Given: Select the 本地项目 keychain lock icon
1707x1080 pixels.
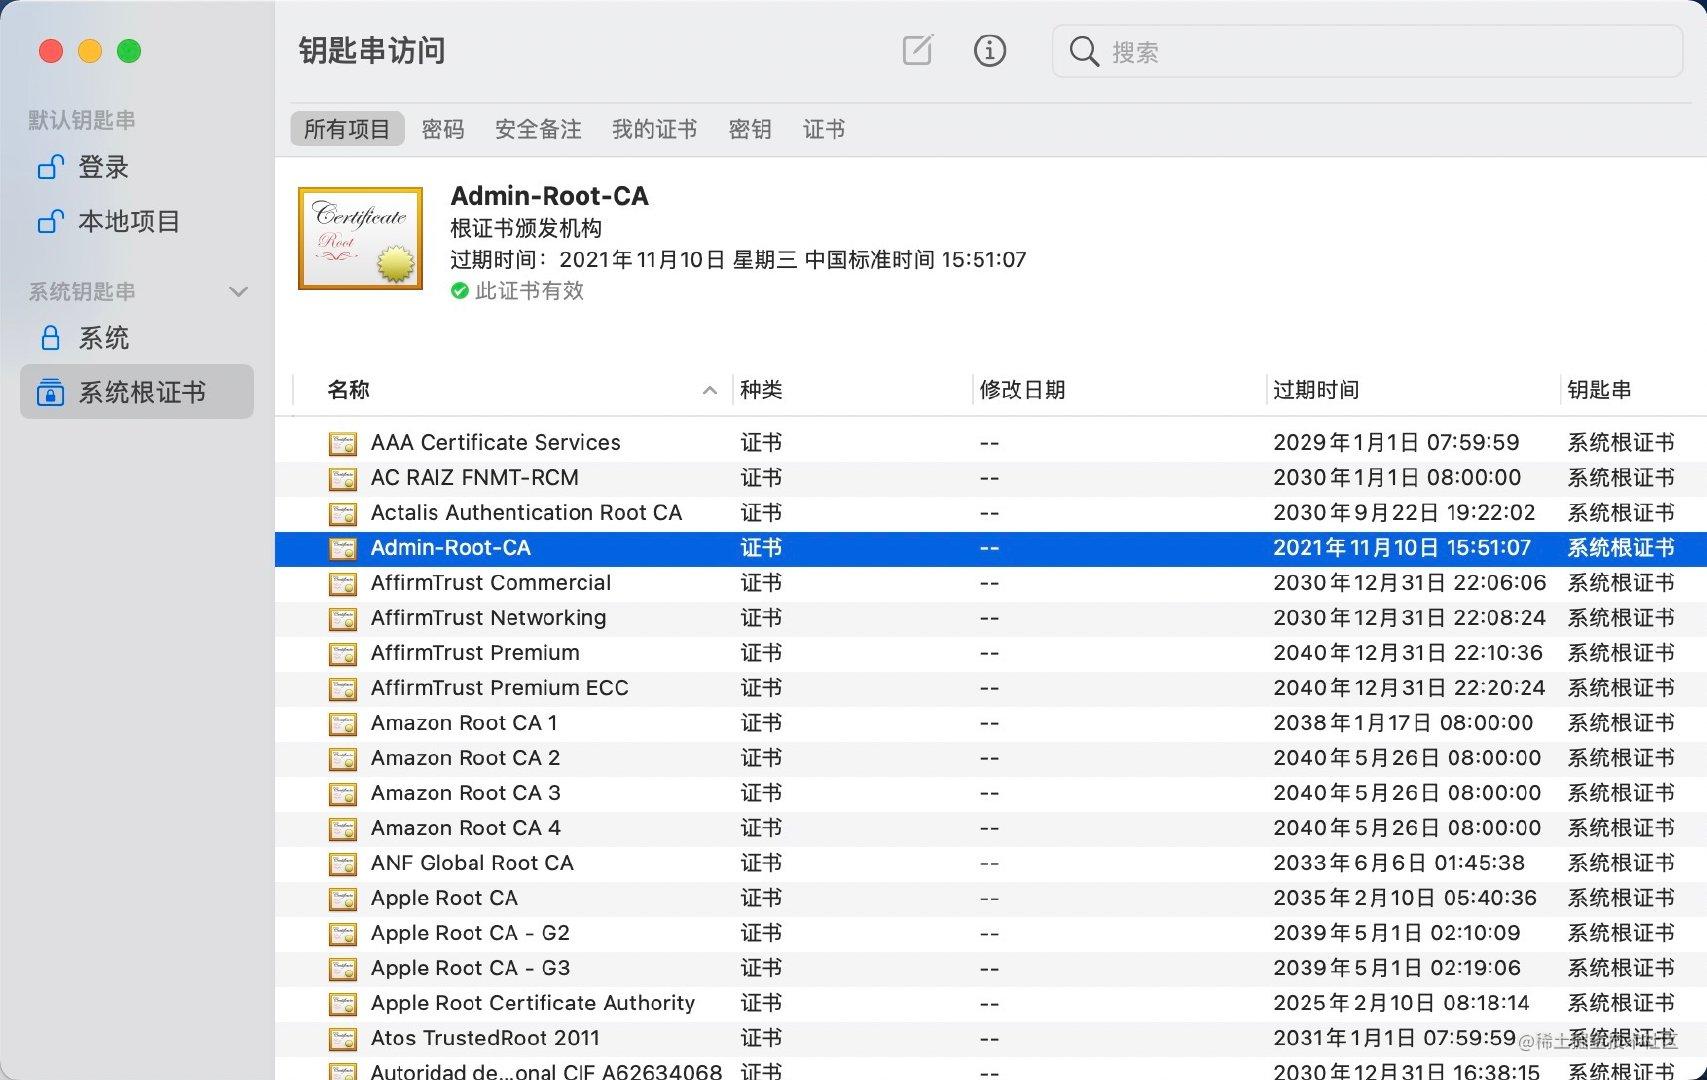Looking at the screenshot, I should click(x=50, y=221).
